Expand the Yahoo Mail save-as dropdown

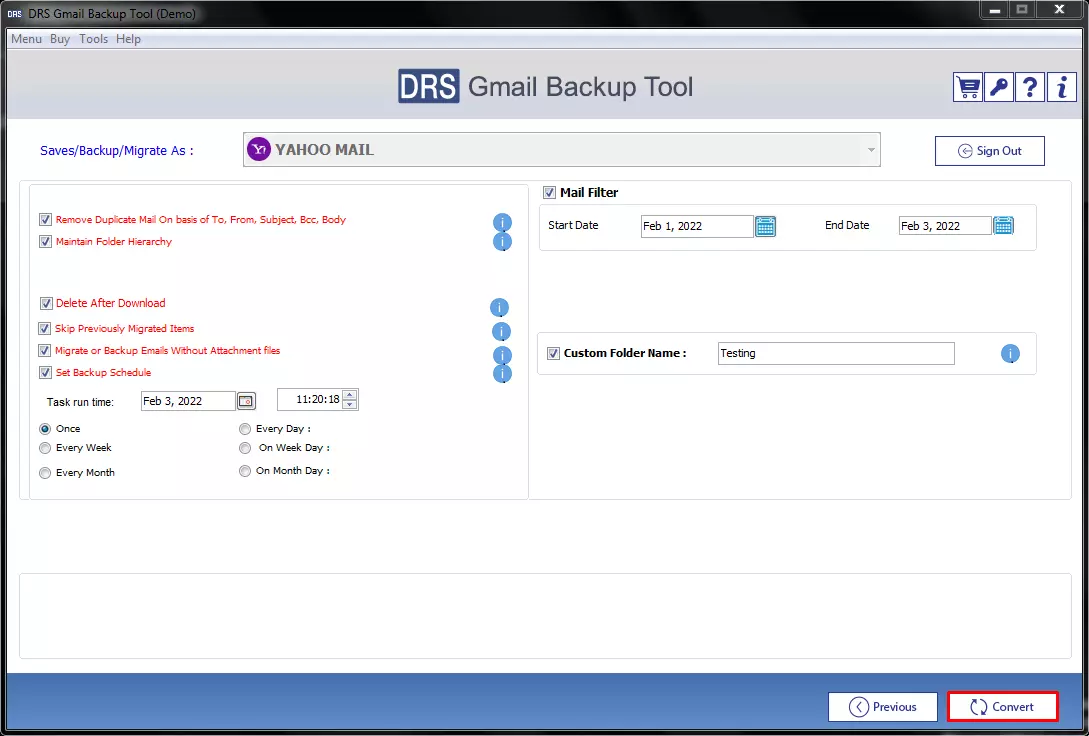[872, 150]
